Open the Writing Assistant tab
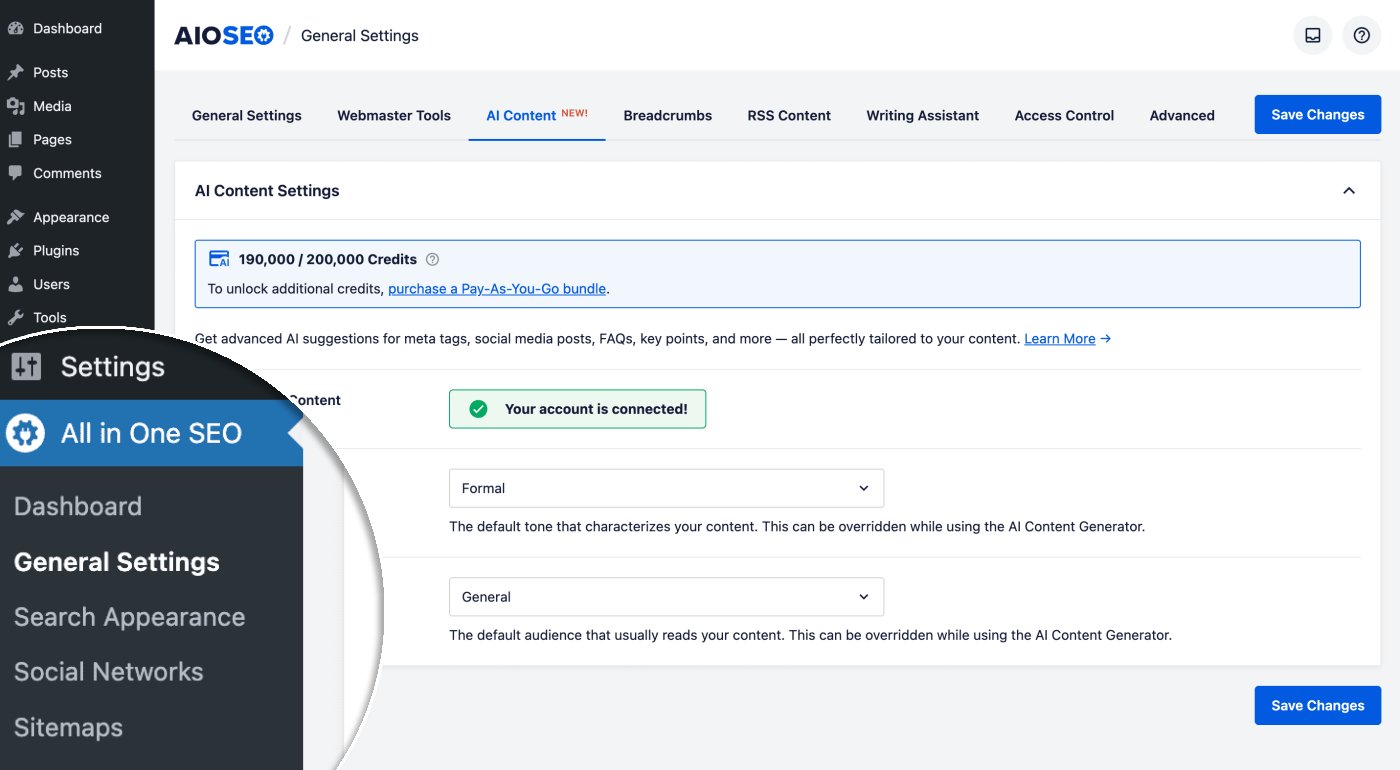 coord(923,115)
